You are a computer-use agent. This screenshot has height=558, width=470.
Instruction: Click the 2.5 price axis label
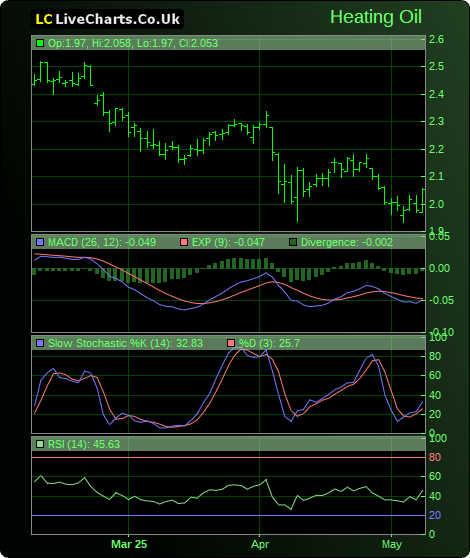click(436, 67)
